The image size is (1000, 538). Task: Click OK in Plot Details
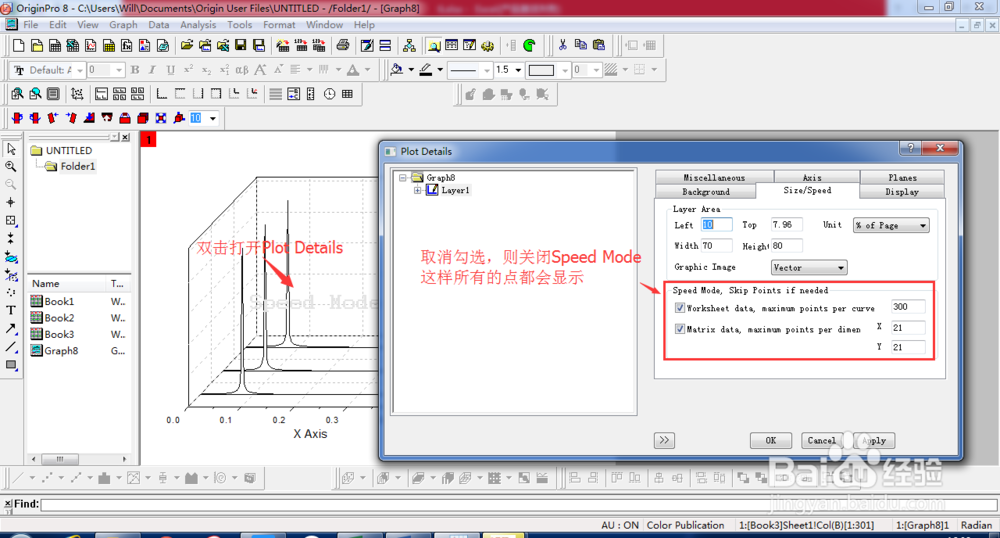point(770,440)
